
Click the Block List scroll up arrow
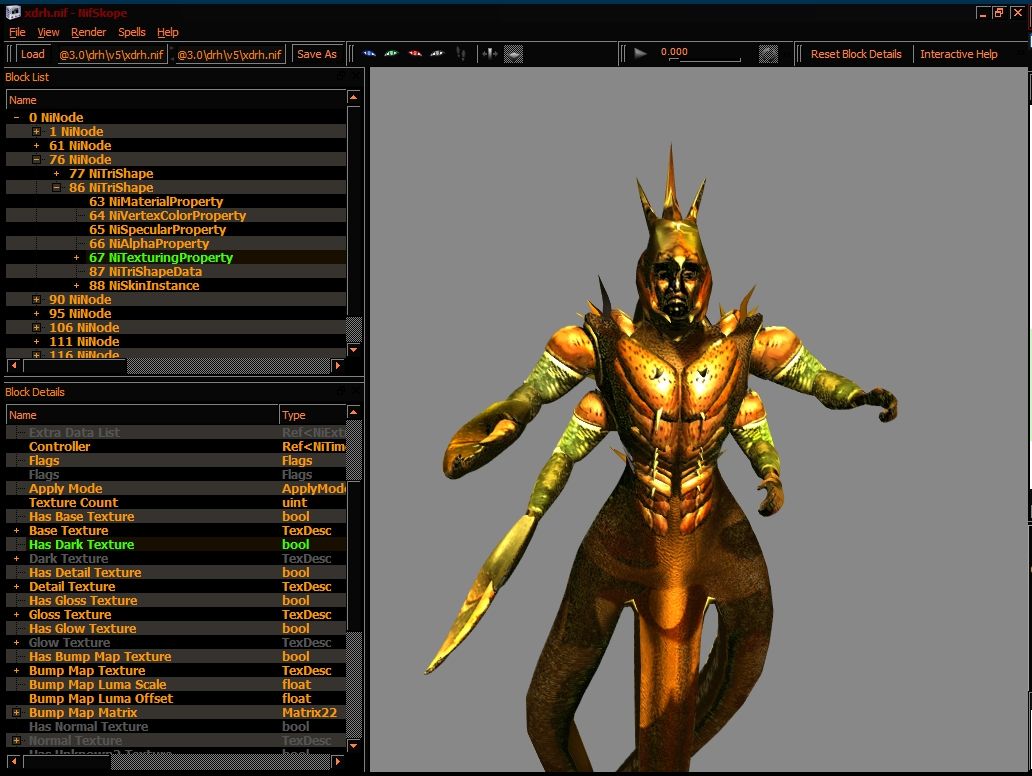coord(353,98)
